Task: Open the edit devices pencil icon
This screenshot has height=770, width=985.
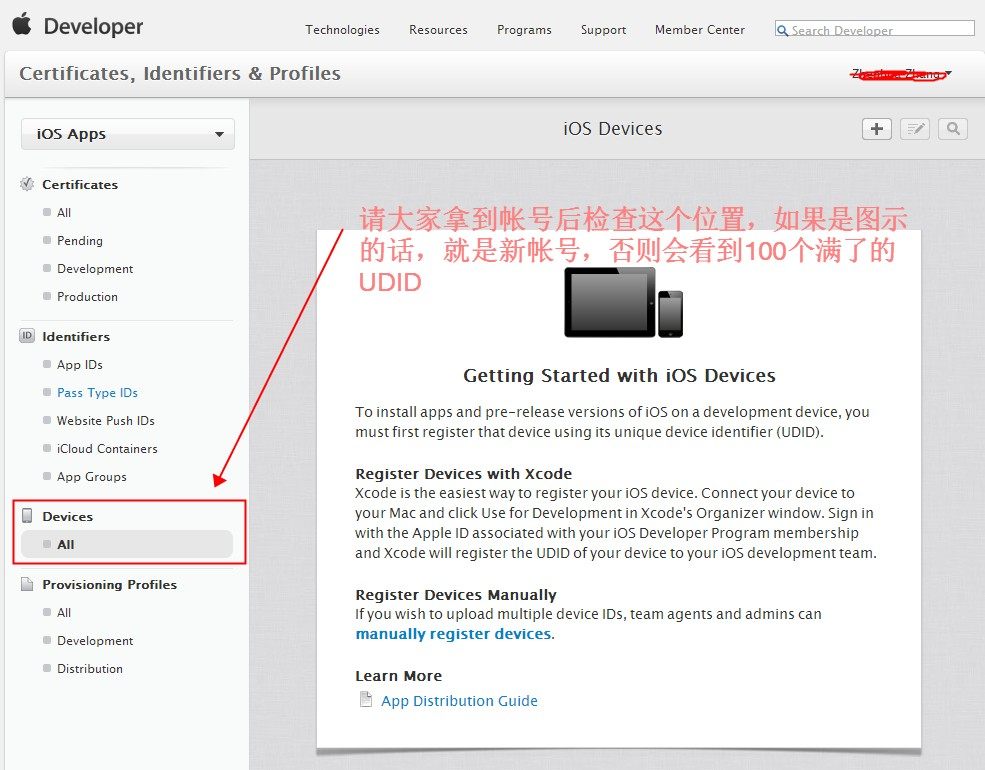Action: pos(915,129)
